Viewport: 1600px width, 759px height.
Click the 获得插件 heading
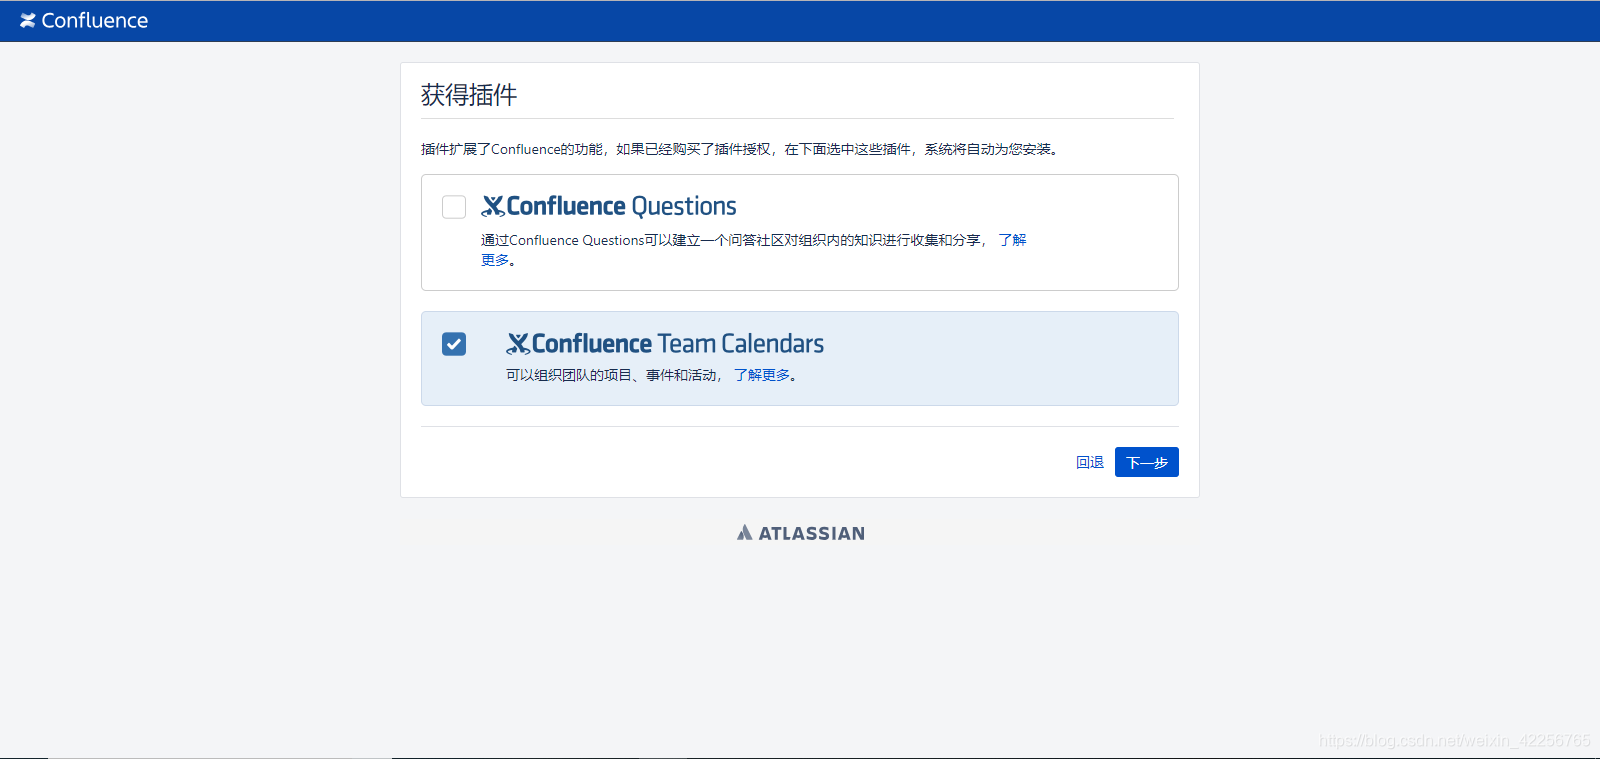pyautogui.click(x=469, y=95)
